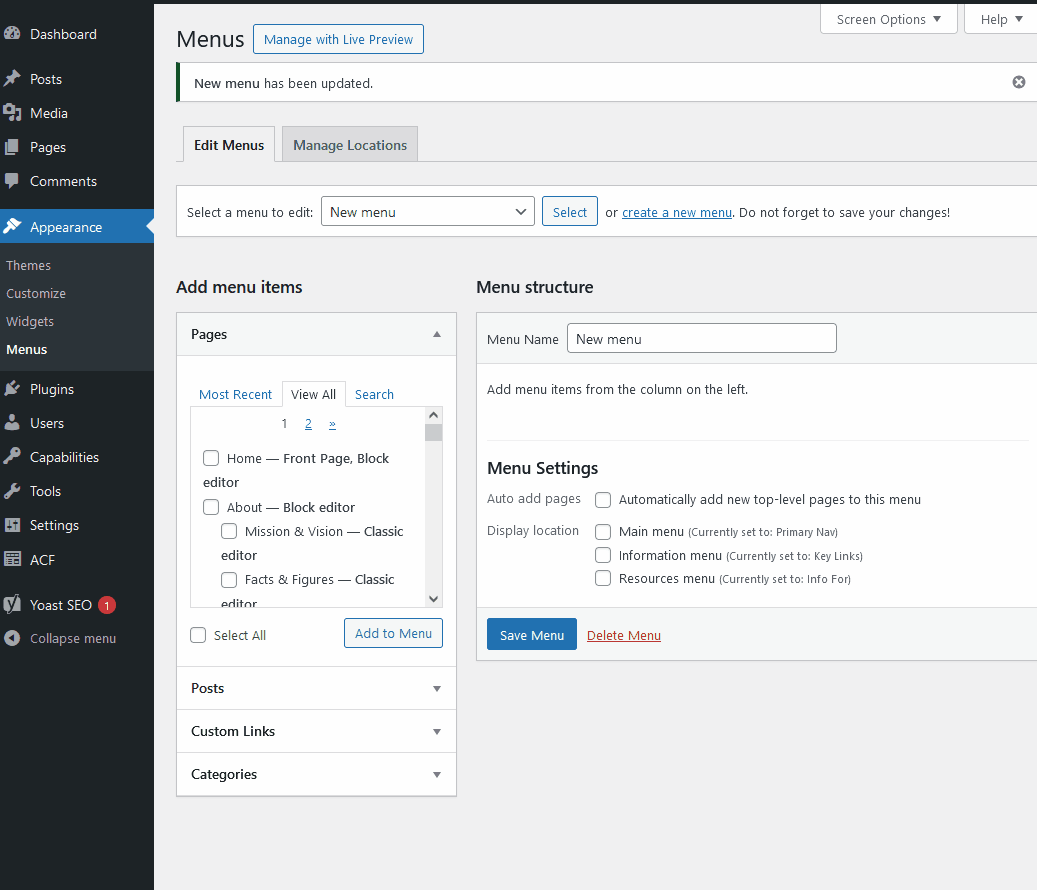Image resolution: width=1037 pixels, height=890 pixels.
Task: Click the Collapse menu arrow icon
Action: (x=12, y=638)
